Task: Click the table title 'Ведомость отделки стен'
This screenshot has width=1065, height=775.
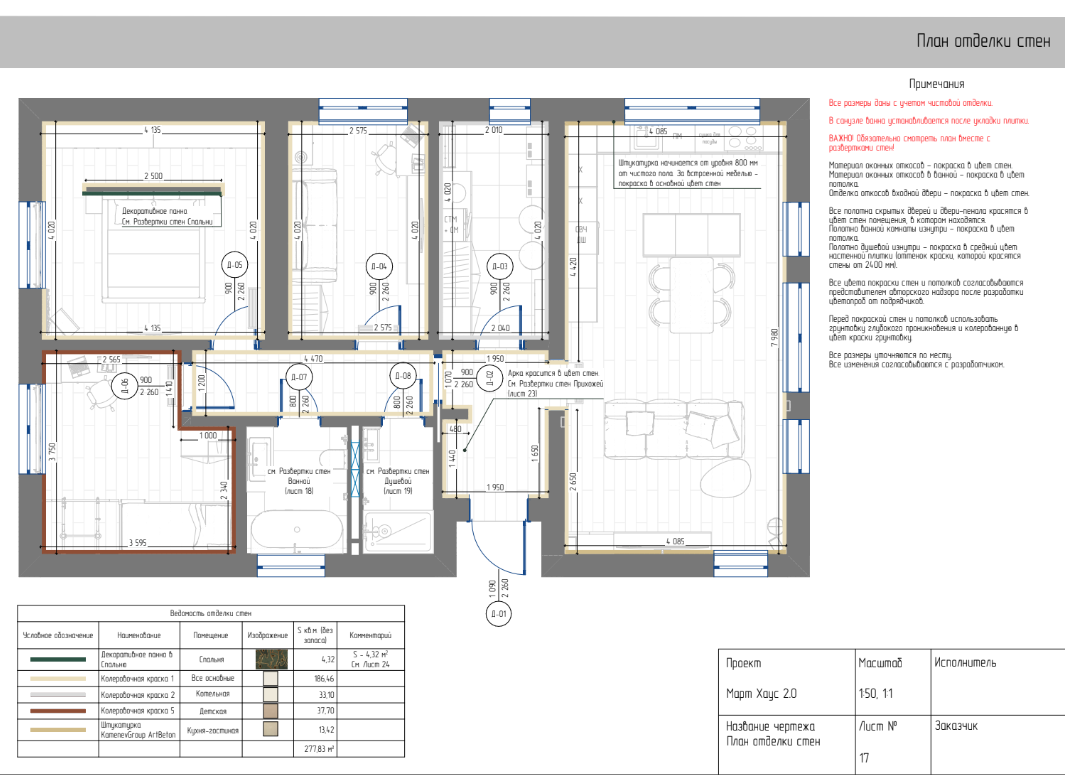Action: point(211,613)
